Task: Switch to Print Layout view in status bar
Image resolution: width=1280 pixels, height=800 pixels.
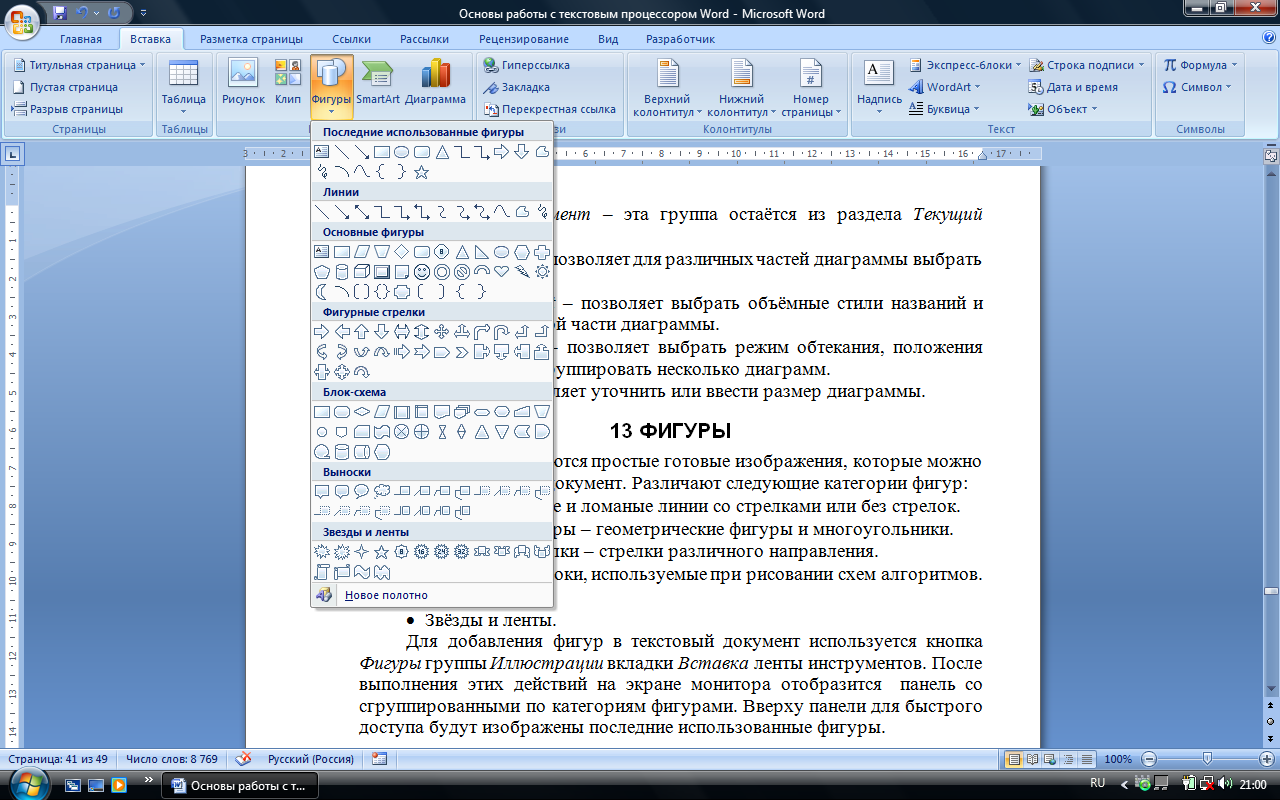Action: point(1014,759)
